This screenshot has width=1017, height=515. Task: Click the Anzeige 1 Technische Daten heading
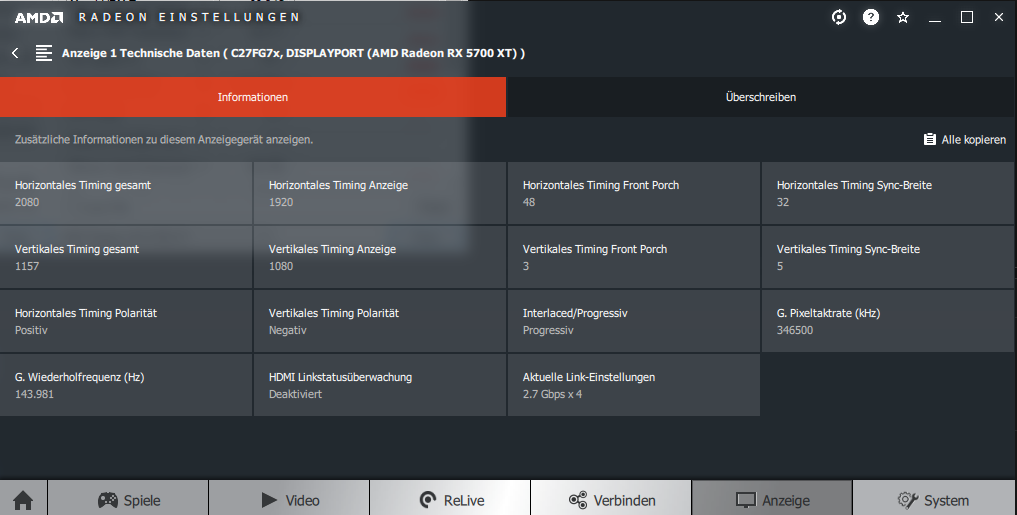point(293,53)
